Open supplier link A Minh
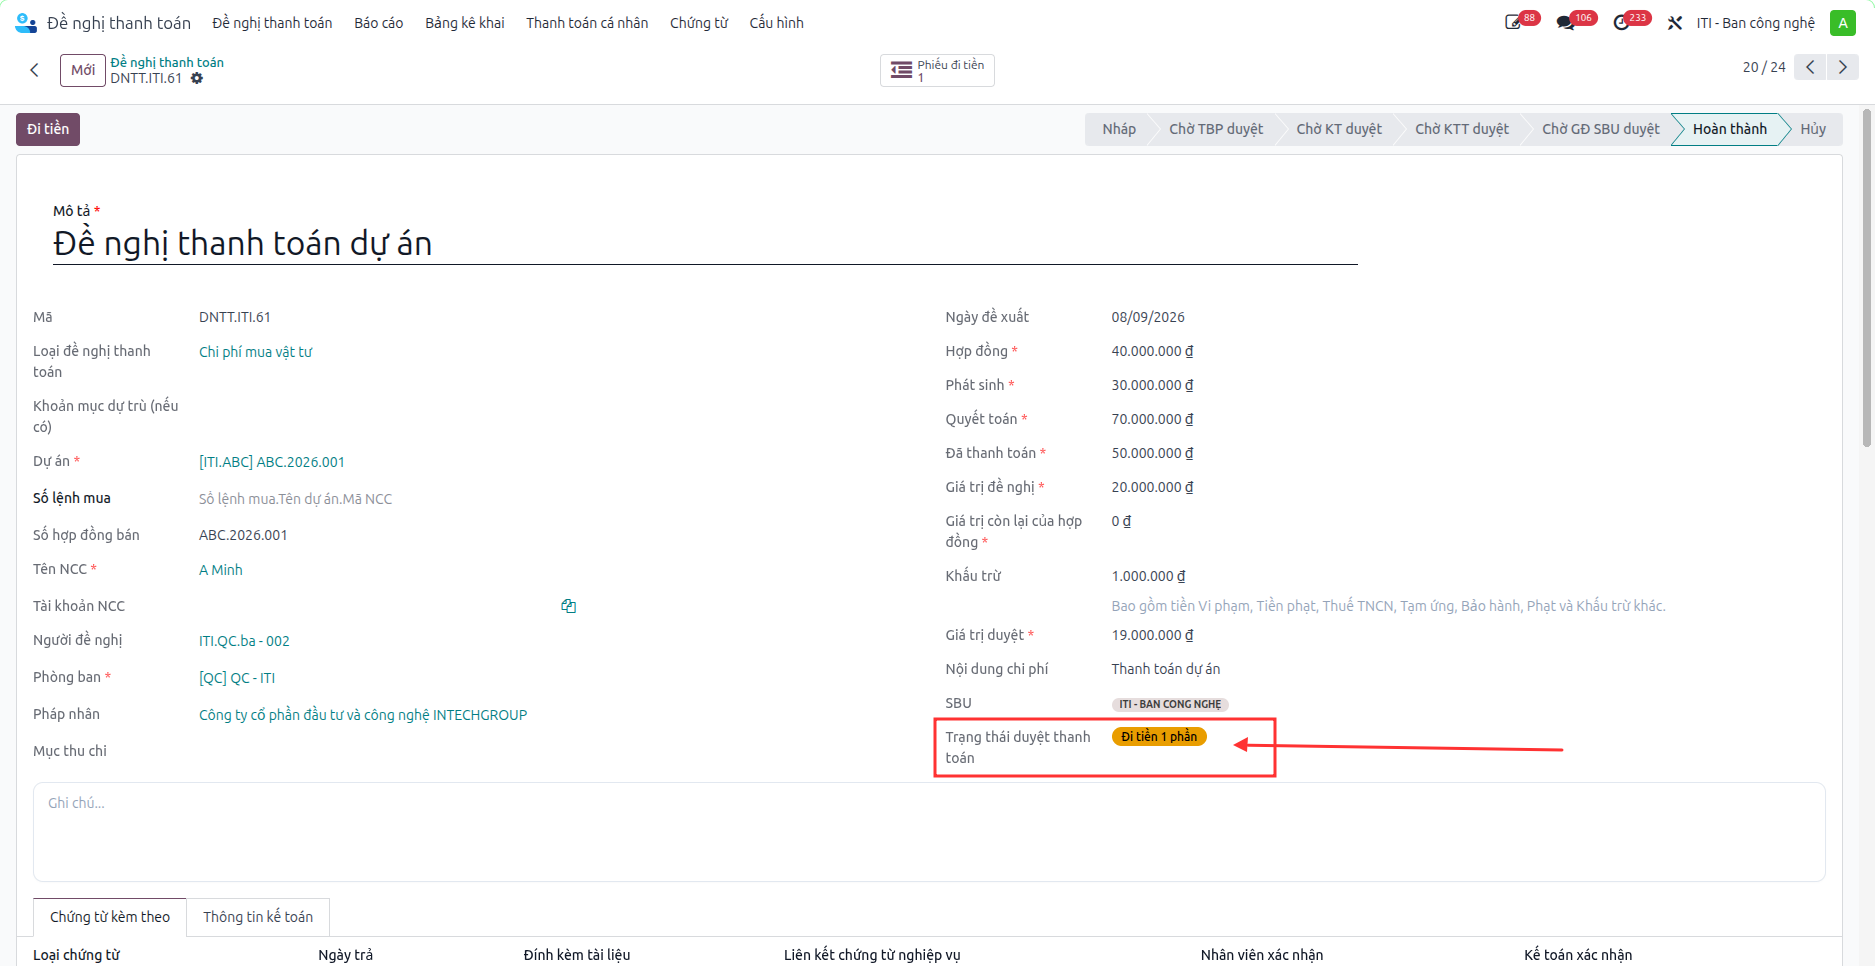Viewport: 1875px width, 966px height. pos(221,570)
